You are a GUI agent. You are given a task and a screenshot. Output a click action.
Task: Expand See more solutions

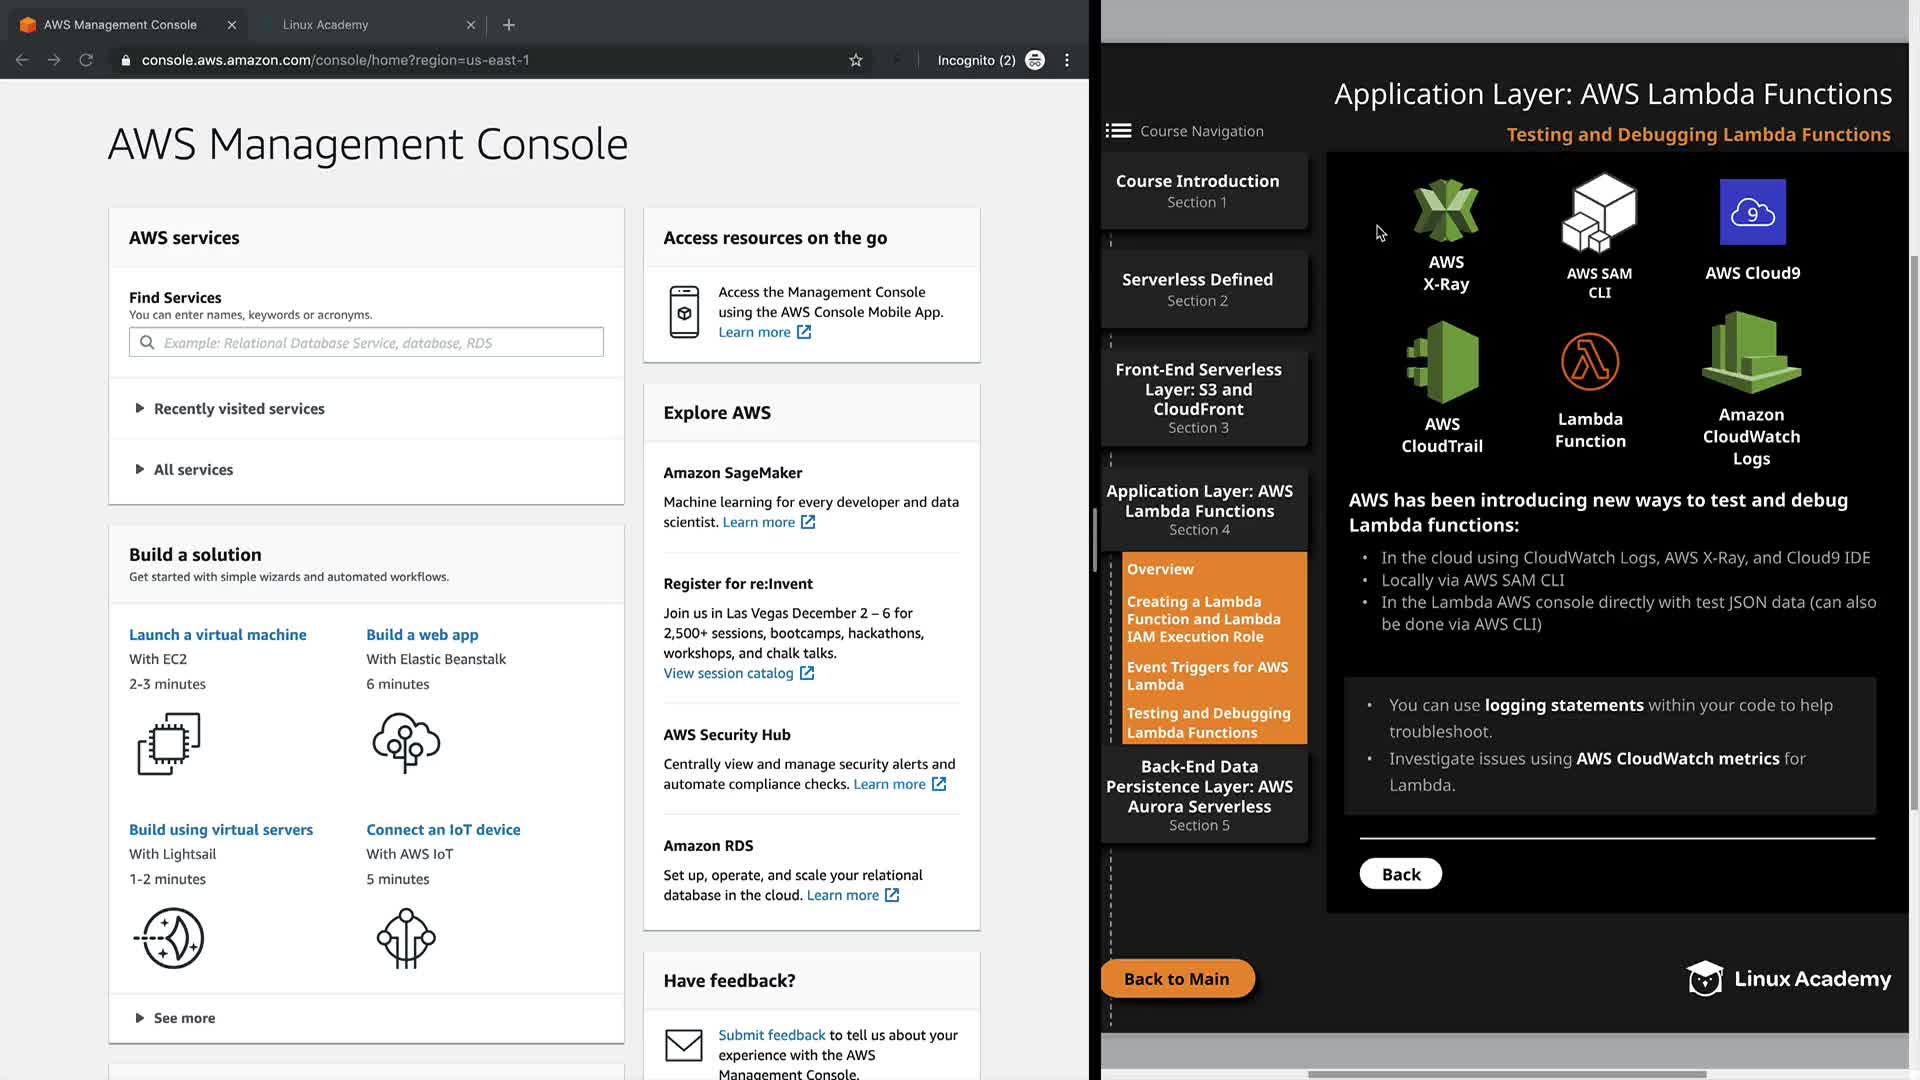tap(184, 1018)
